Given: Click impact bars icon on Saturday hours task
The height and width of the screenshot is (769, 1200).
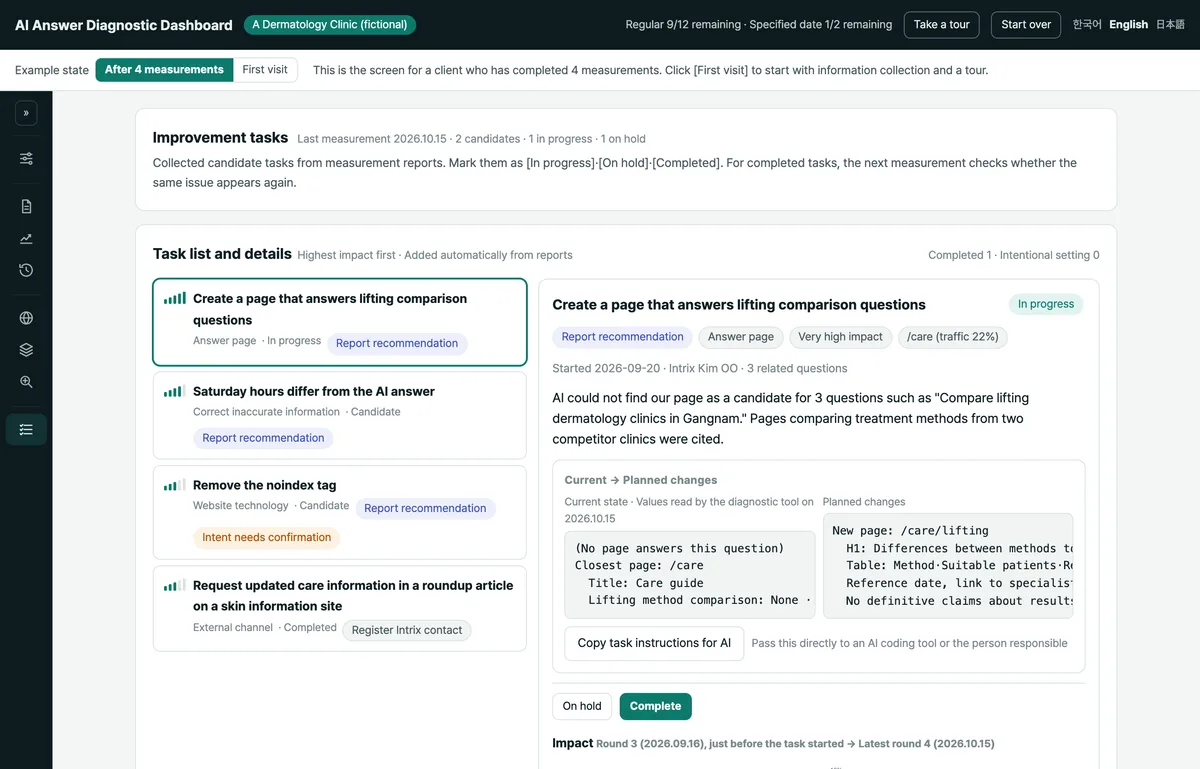Looking at the screenshot, I should (175, 391).
